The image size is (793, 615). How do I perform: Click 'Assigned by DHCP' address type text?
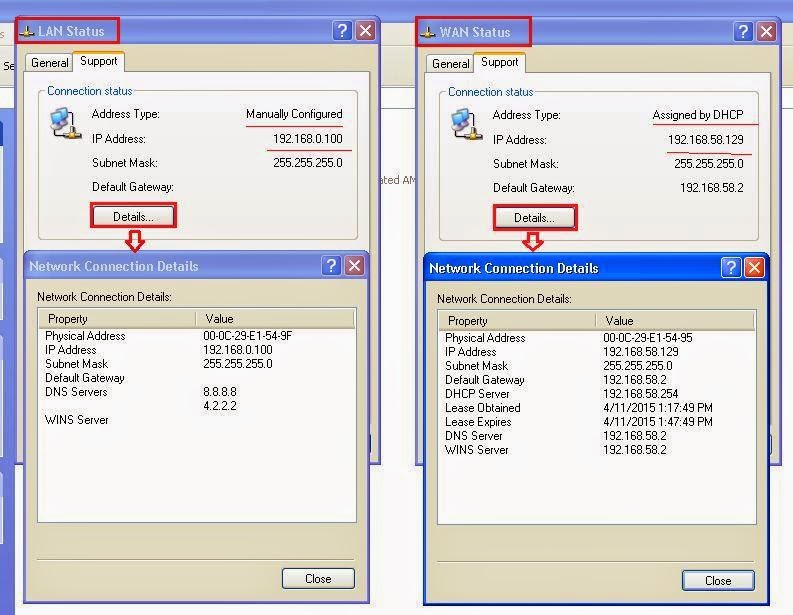(698, 115)
